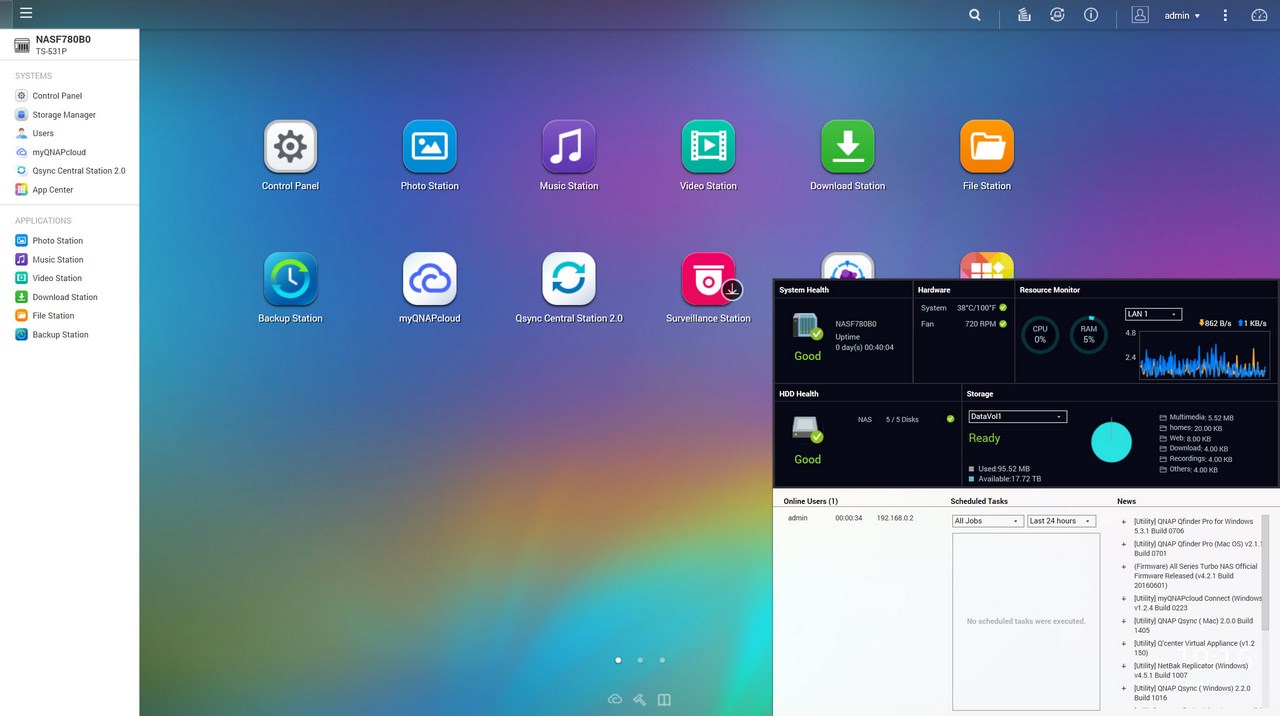The image size is (1280, 716).
Task: Click the network traffic graph
Action: (1204, 355)
